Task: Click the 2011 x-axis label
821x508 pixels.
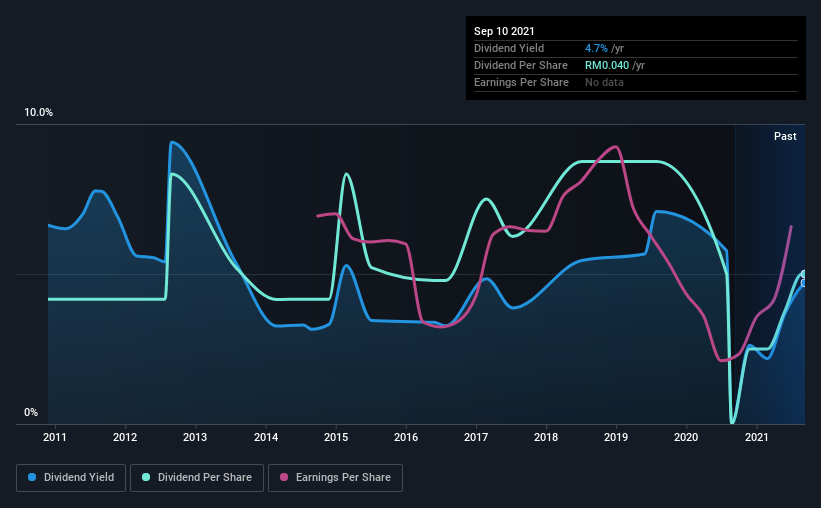Action: (x=54, y=437)
